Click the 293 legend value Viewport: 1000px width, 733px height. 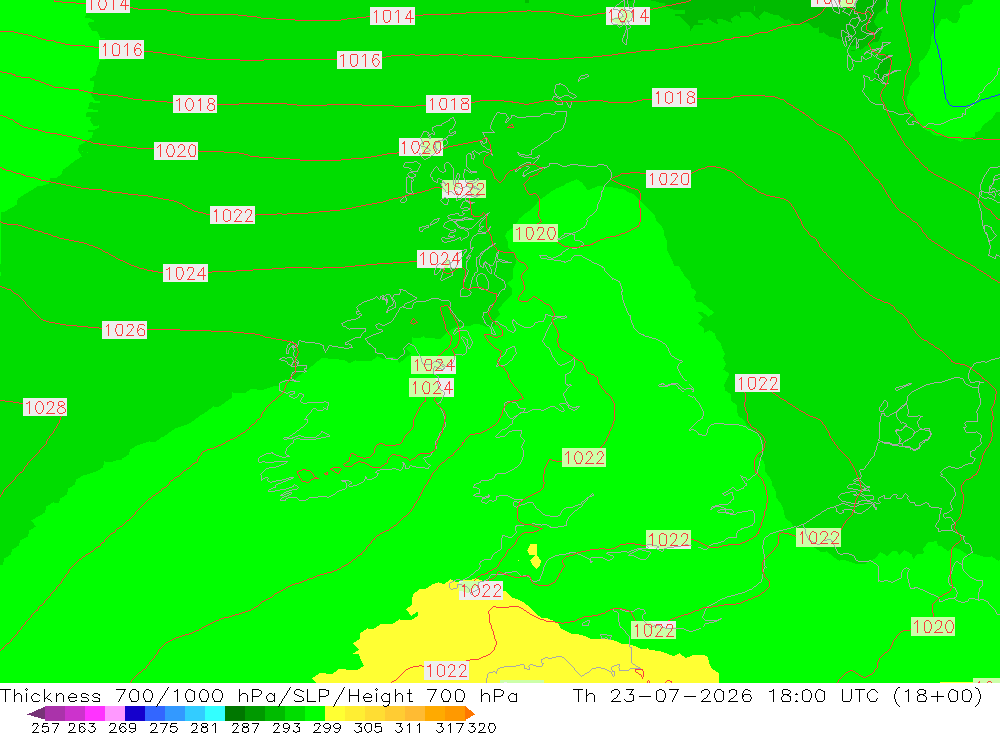pyautogui.click(x=286, y=727)
